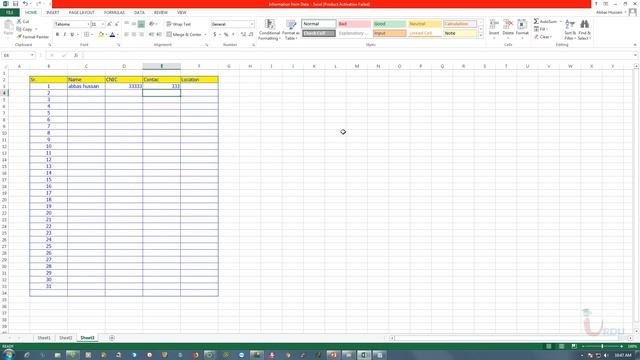
Task: Open the Tahoma font name dropdown
Action: tap(88, 24)
